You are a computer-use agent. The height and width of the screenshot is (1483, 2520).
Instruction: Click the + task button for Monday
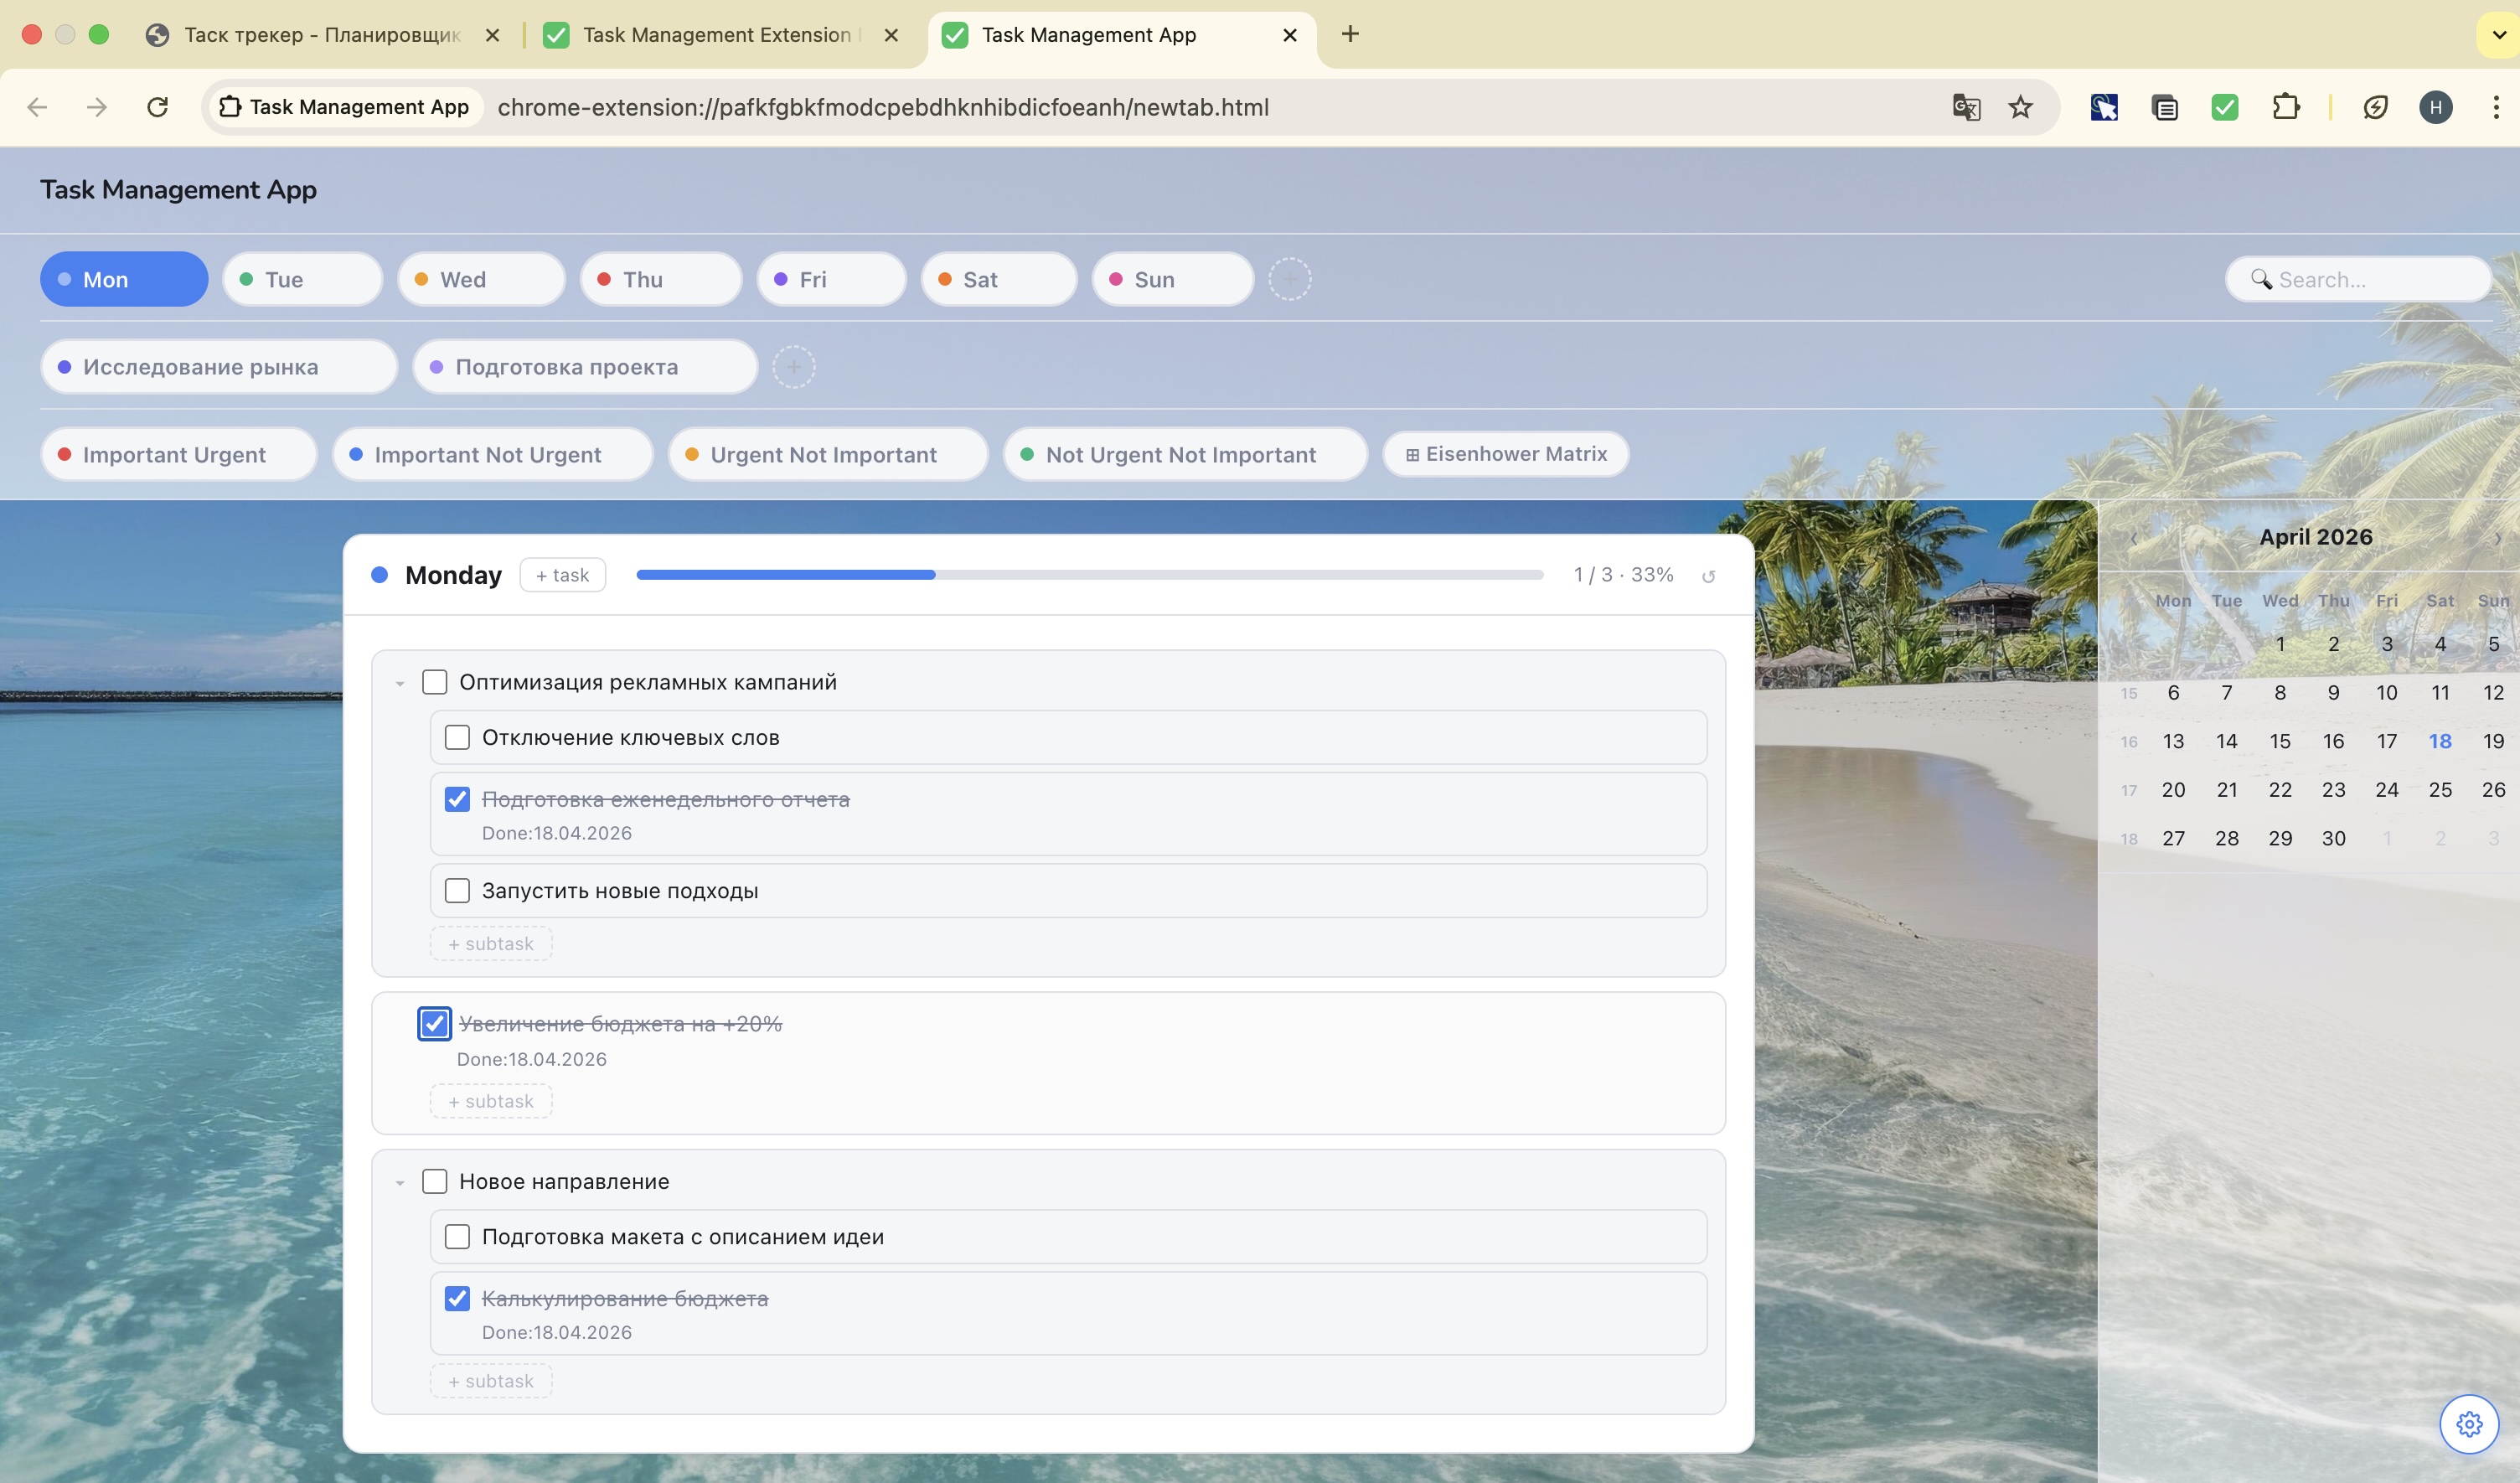click(562, 575)
